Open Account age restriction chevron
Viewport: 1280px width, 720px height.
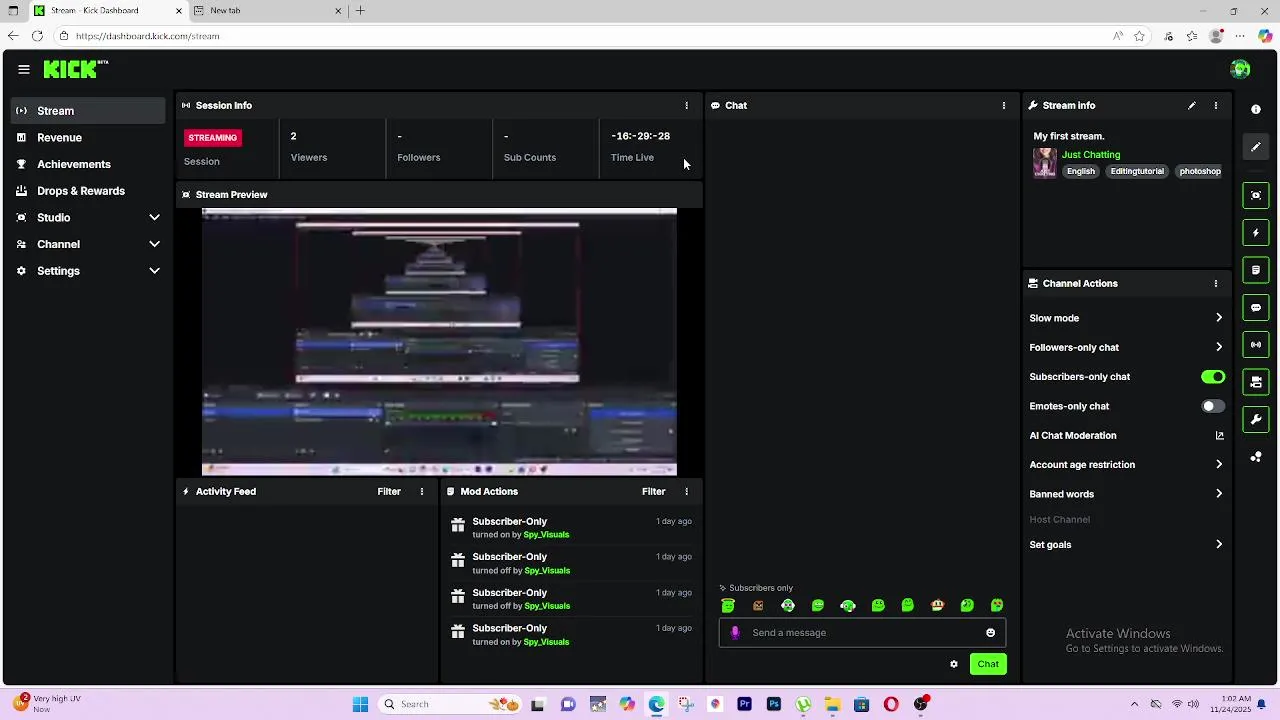pos(1219,464)
